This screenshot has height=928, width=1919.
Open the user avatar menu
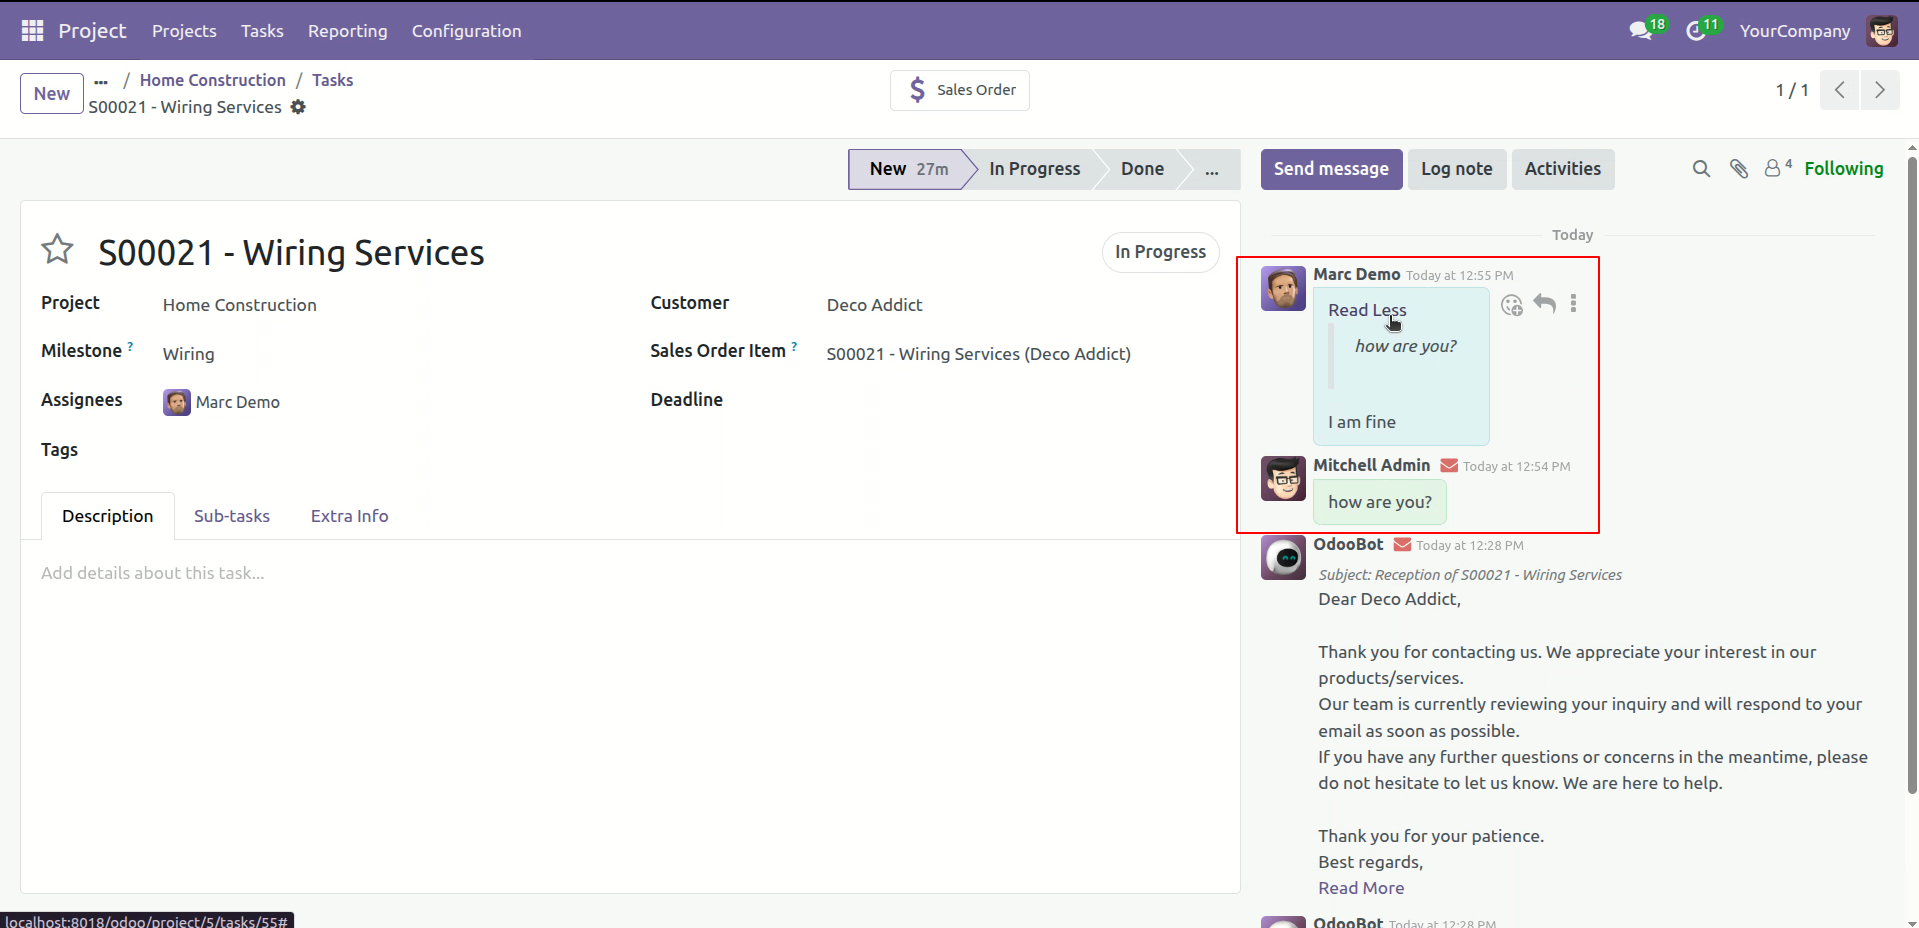1882,31
